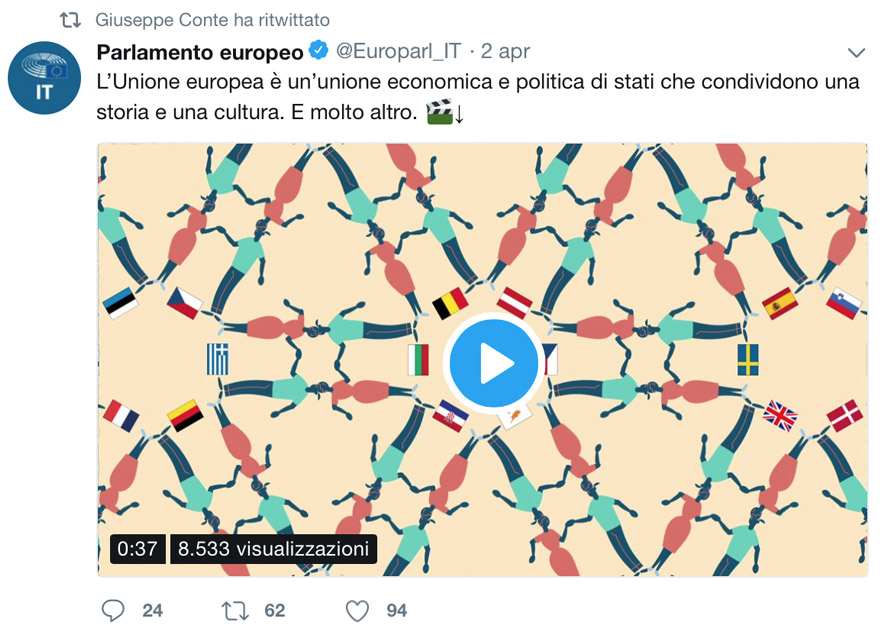
Task: Open the "2 apr" tweet timestamp
Action: coord(505,50)
